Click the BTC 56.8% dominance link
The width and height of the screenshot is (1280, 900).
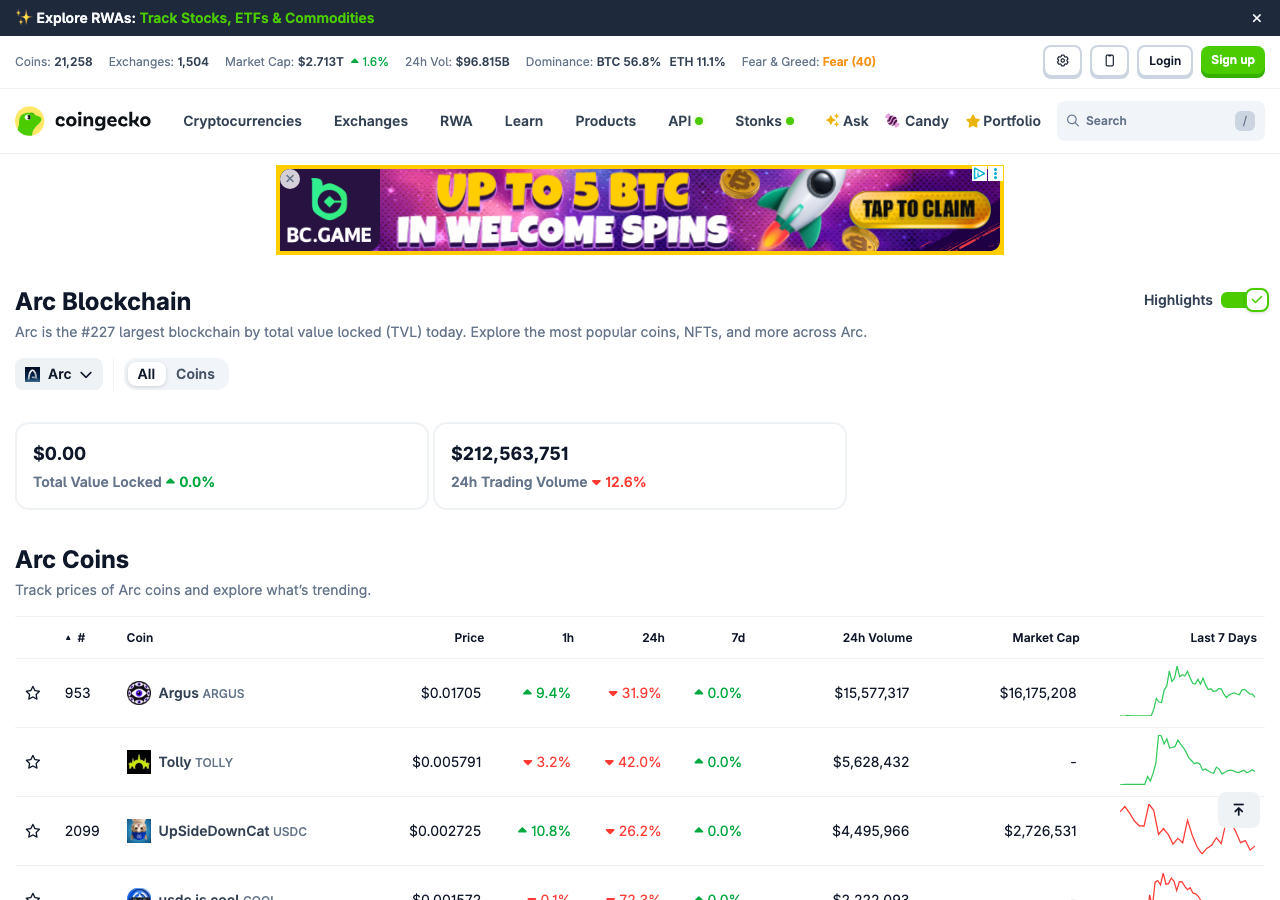tap(629, 62)
